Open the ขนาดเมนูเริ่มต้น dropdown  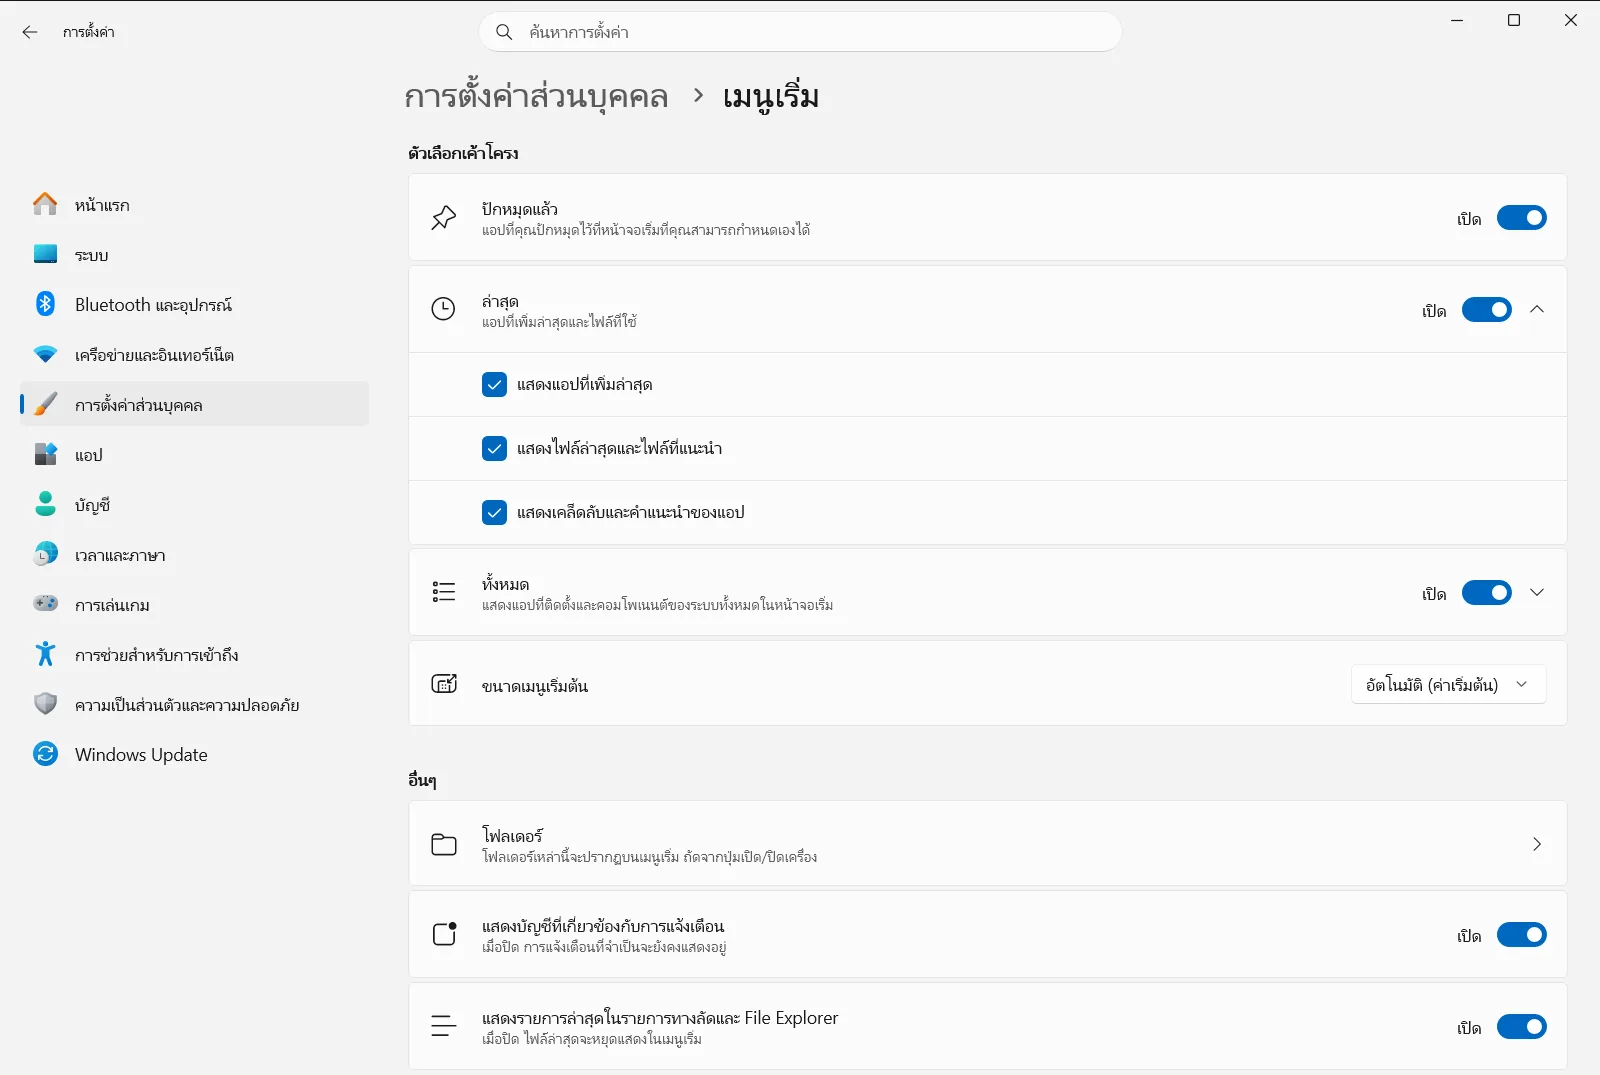click(1448, 685)
